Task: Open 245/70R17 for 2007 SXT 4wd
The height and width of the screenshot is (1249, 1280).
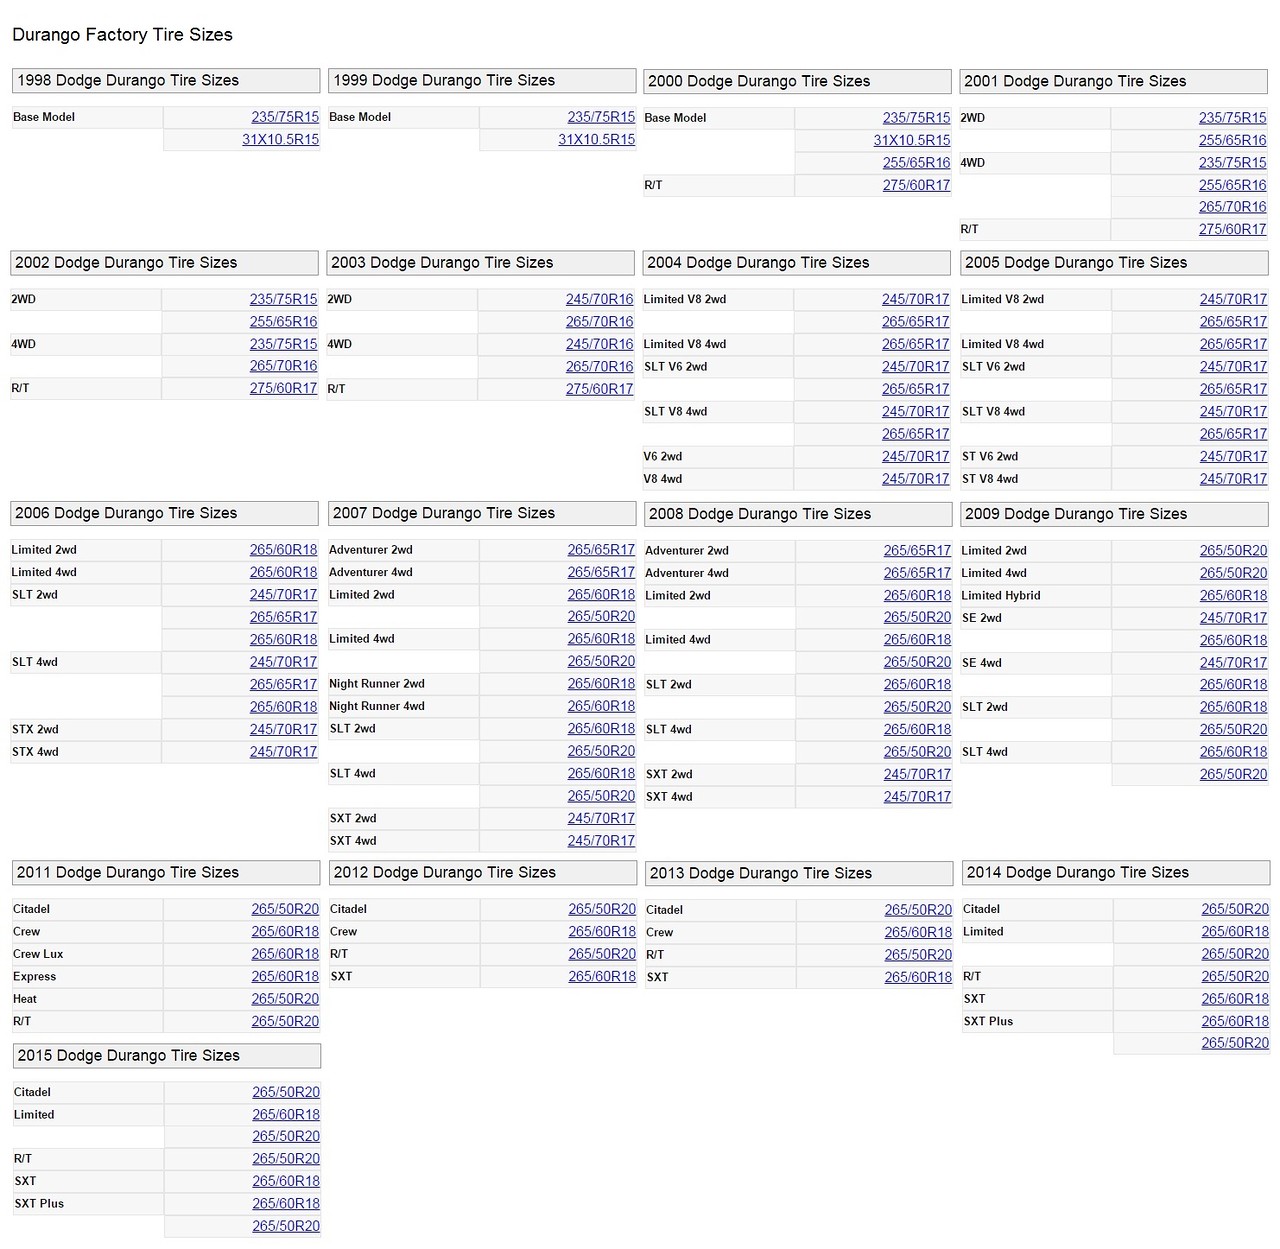Action: tap(601, 841)
